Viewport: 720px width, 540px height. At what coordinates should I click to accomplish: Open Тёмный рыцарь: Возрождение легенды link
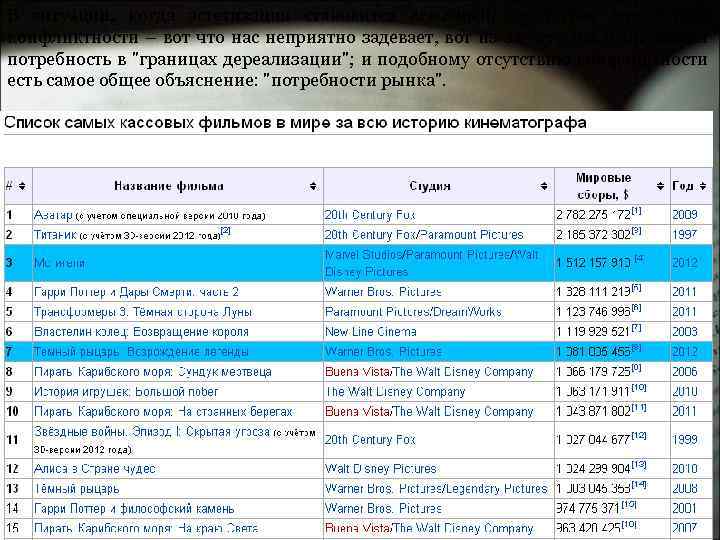(x=141, y=352)
